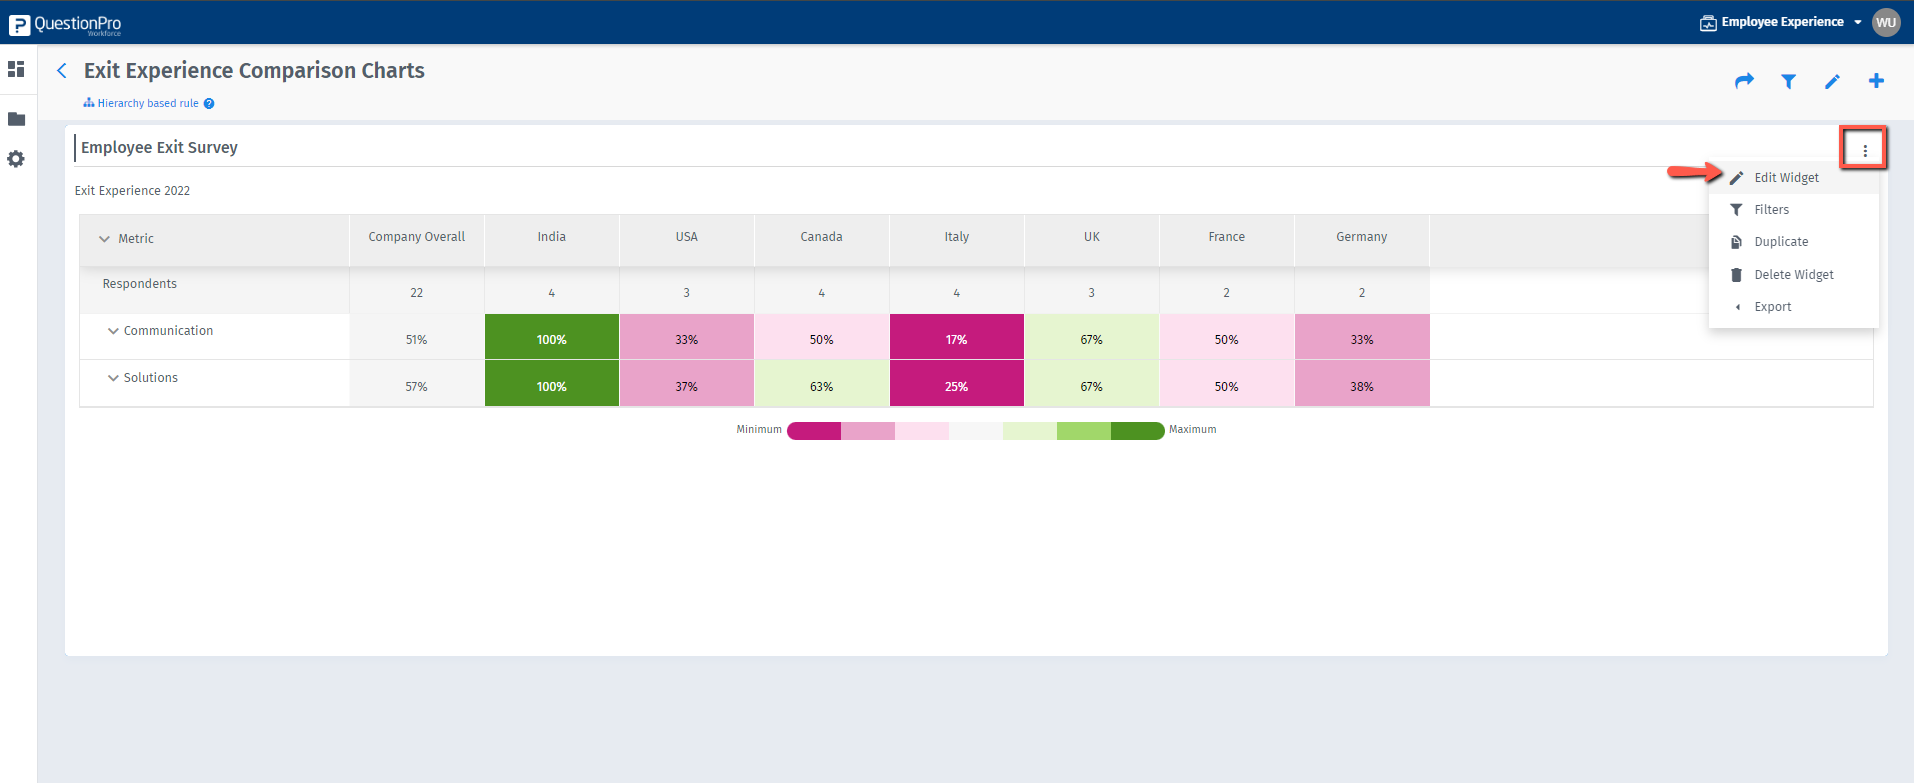Choose Delete Widget in menu
1914x783 pixels.
tap(1793, 275)
